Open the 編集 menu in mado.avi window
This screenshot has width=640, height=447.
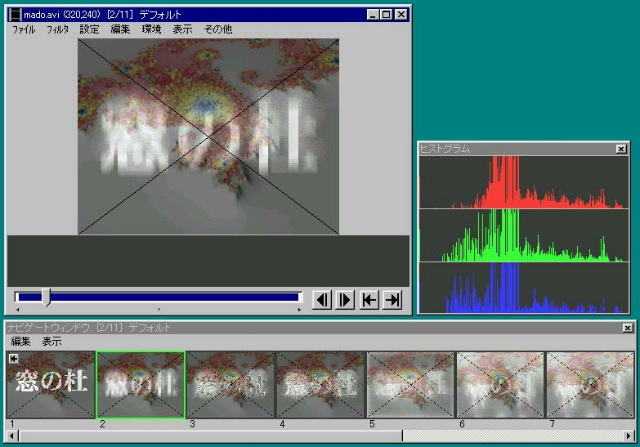120,29
